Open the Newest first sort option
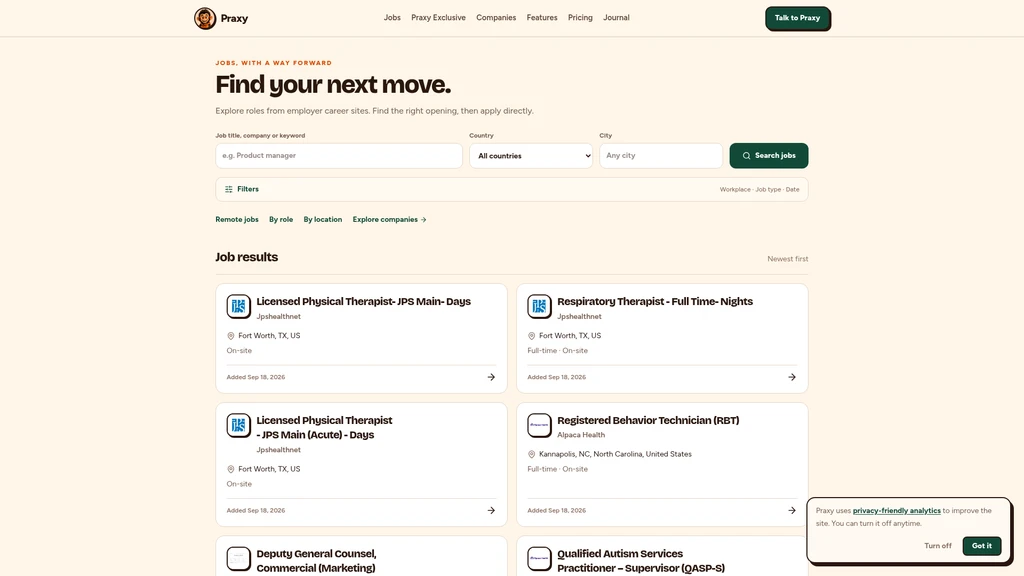Viewport: 1024px width, 576px height. (788, 259)
